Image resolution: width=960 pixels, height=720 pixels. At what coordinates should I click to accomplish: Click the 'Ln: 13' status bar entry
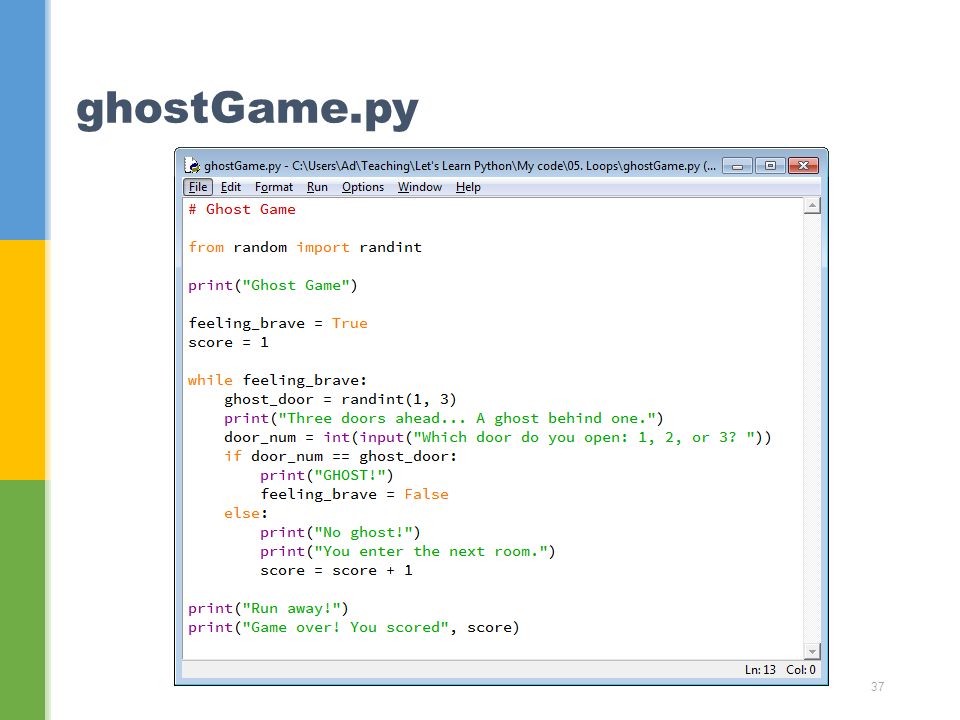(760, 670)
